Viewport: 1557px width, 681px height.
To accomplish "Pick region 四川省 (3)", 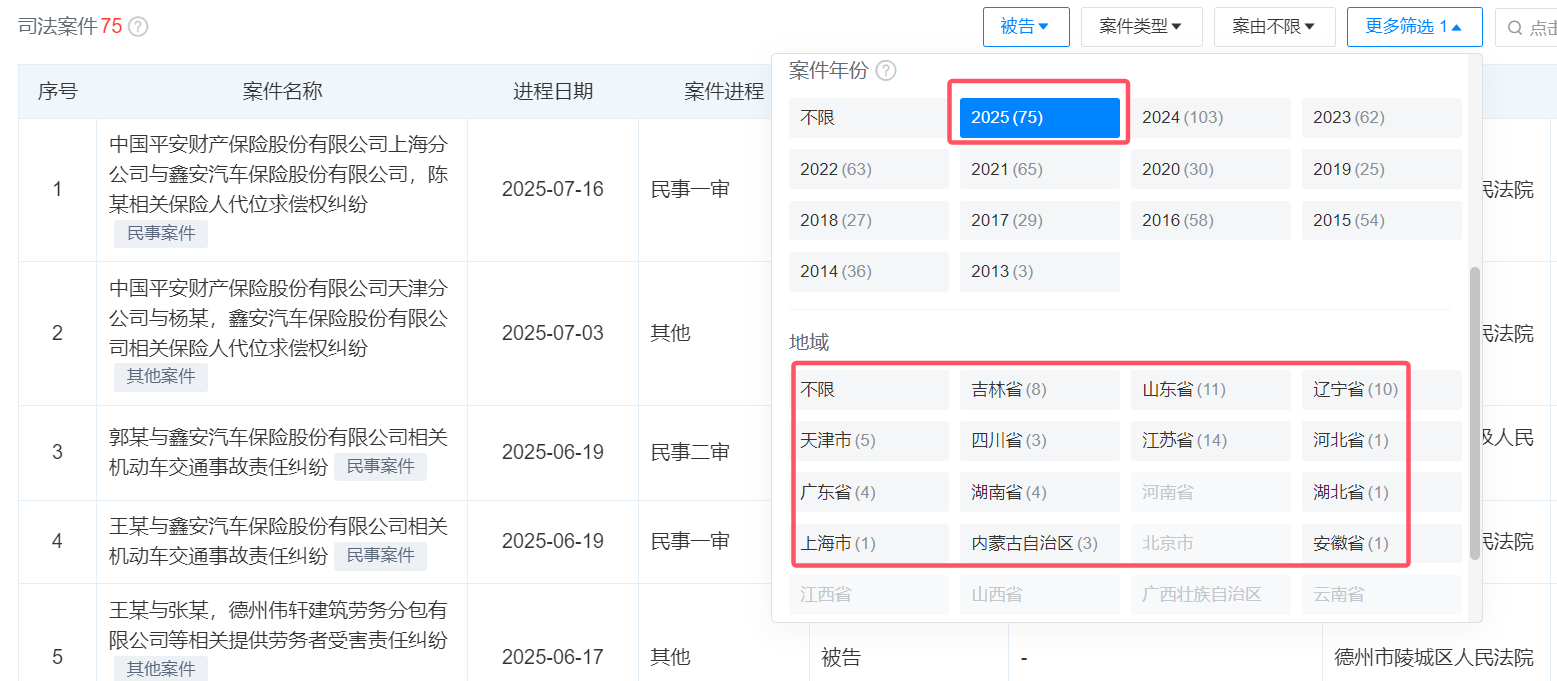I will coord(1039,441).
